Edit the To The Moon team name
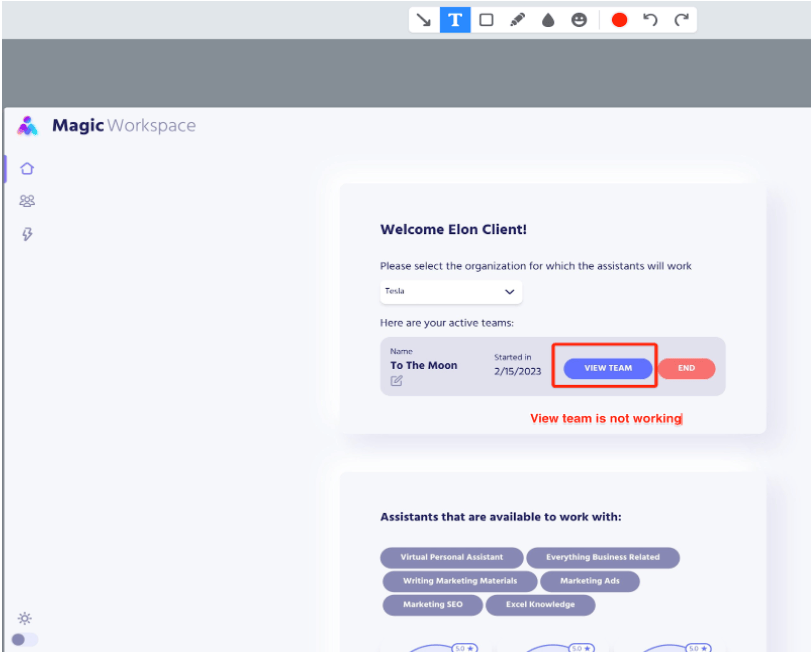Screen dimensions: 812x652 (397, 381)
